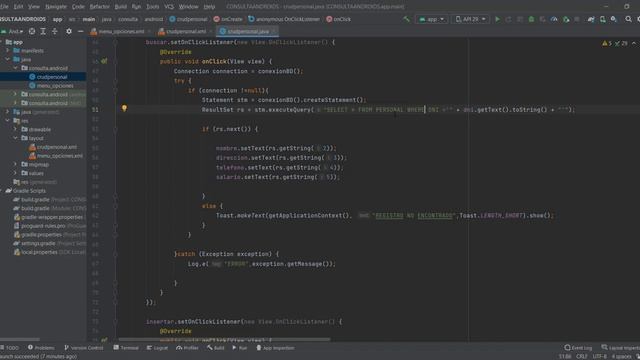Viewport: 640px width, 360px height.
Task: Open the VCS menu
Action: [169, 7]
